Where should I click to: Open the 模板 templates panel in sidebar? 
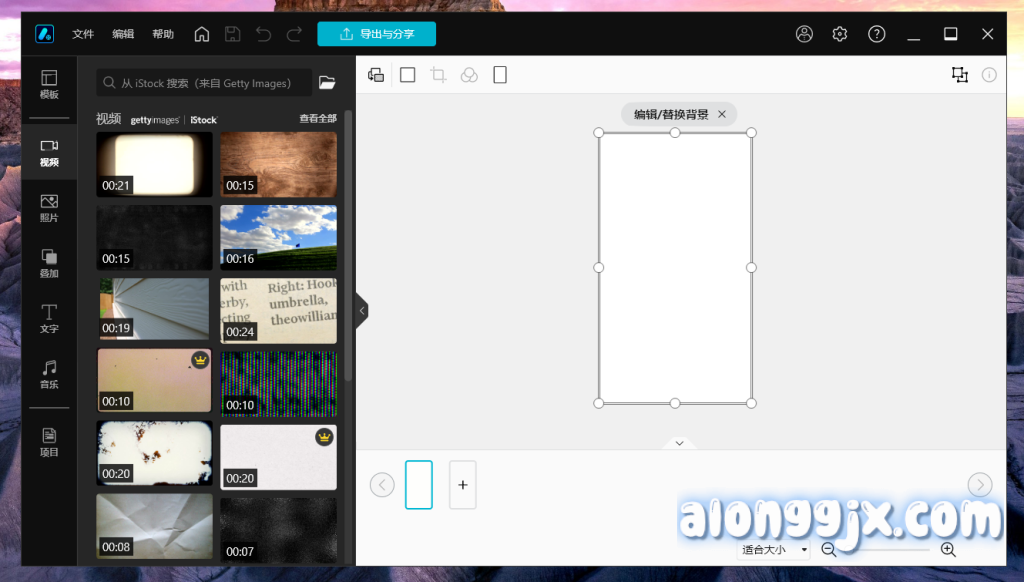pos(49,84)
